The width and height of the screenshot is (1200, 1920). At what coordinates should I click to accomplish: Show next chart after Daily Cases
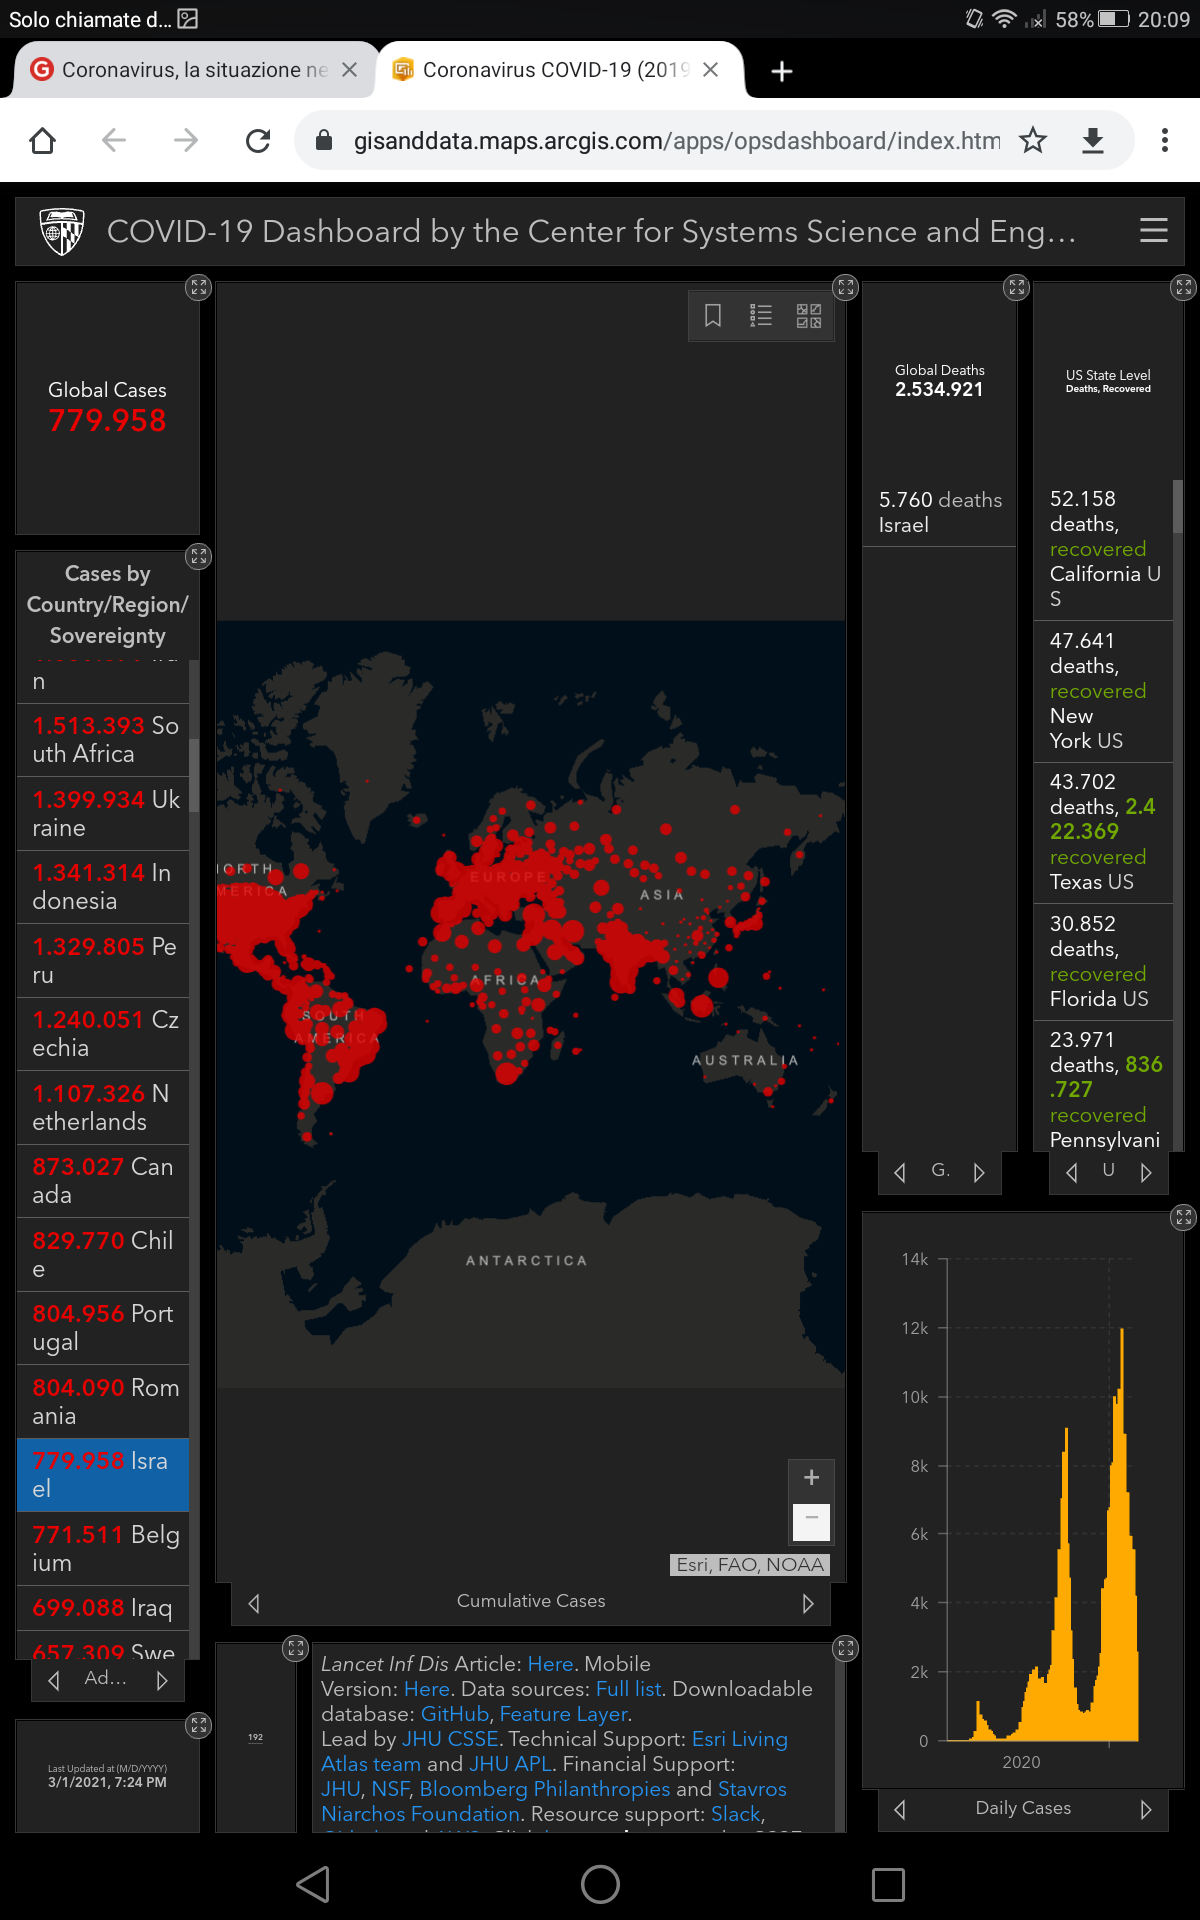1146,1809
